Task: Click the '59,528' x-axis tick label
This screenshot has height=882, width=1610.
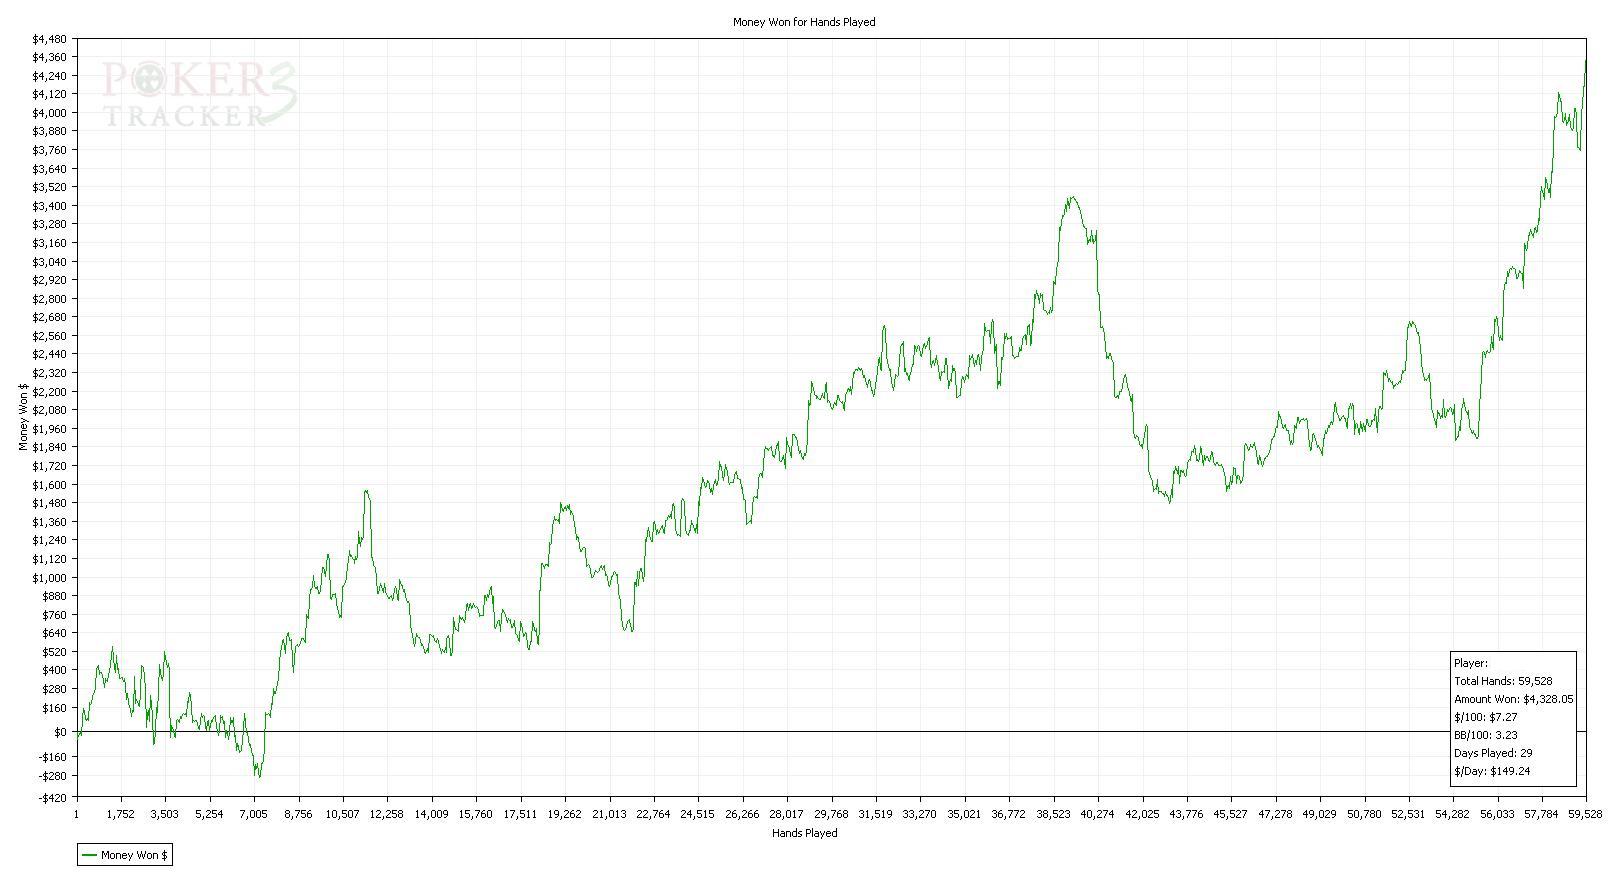Action: pyautogui.click(x=1586, y=814)
